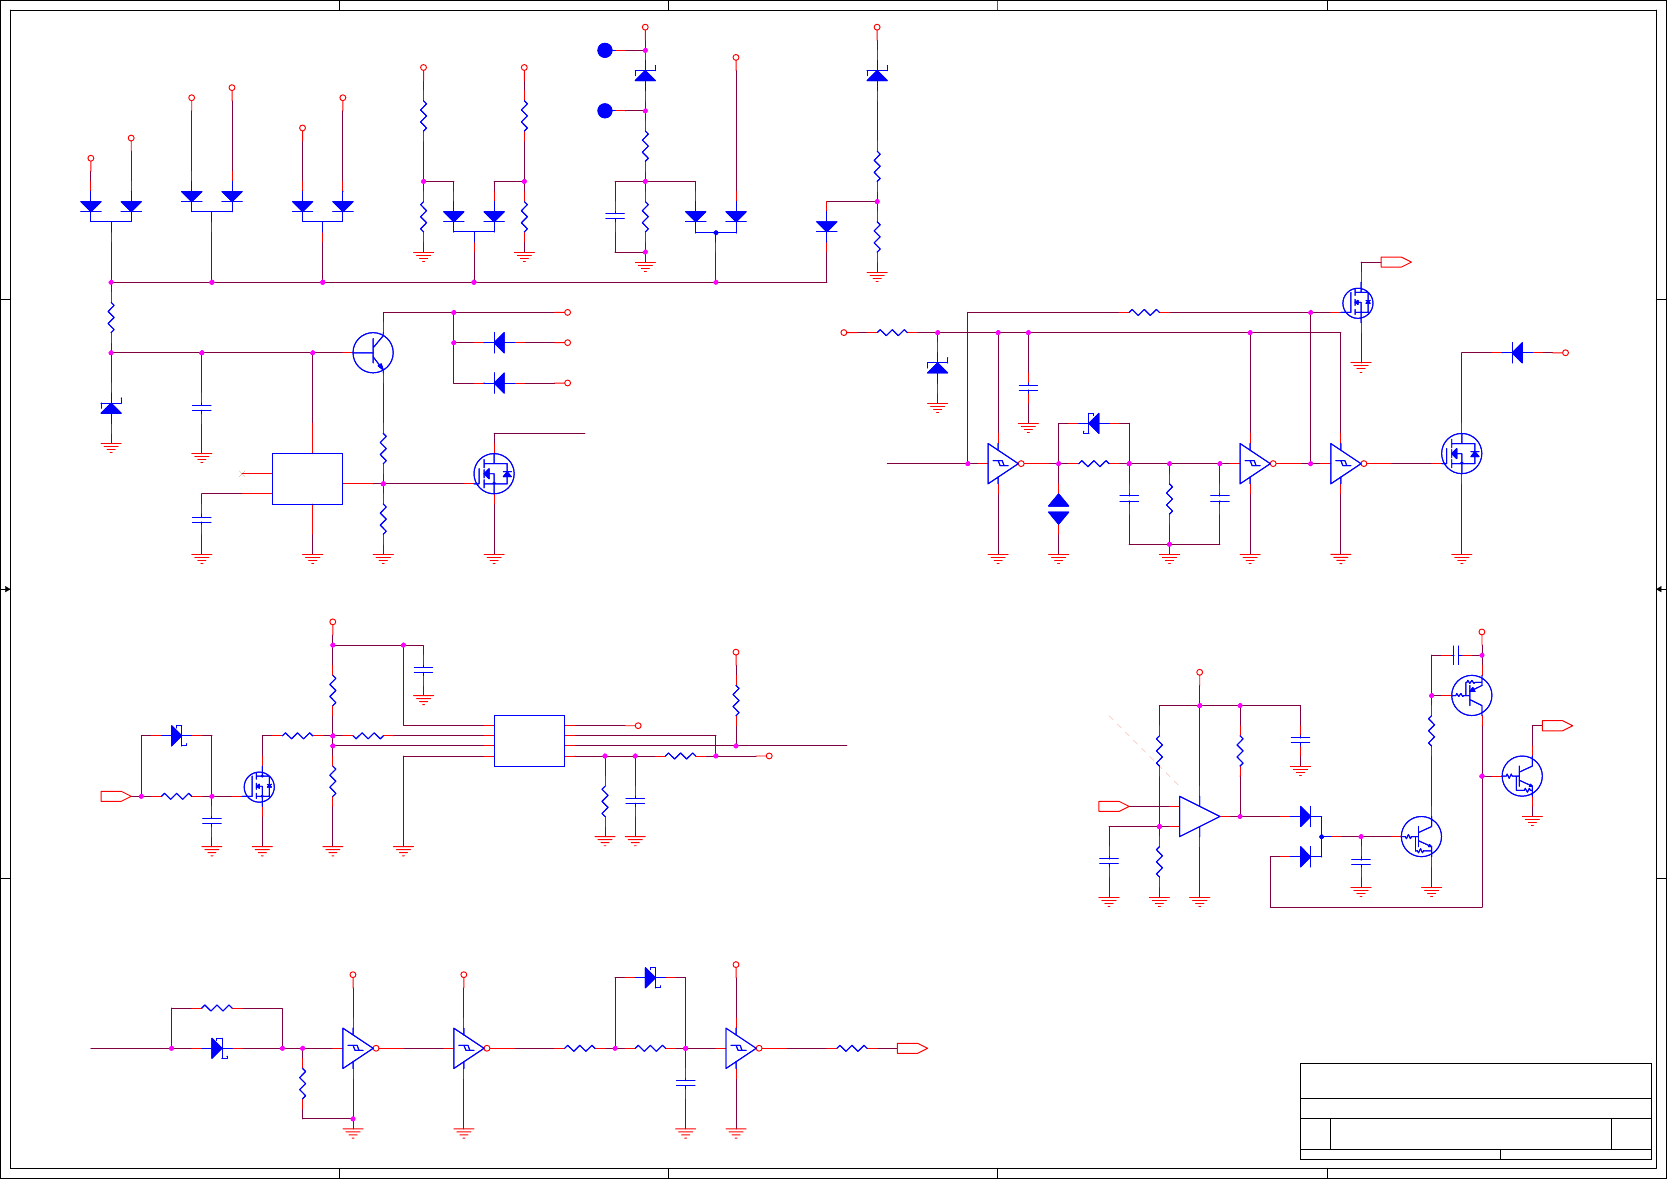This screenshot has height=1179, width=1667.
Task: Select the series diode leading to the terminal after the large MOSFET
Action: pyautogui.click(x=1517, y=352)
